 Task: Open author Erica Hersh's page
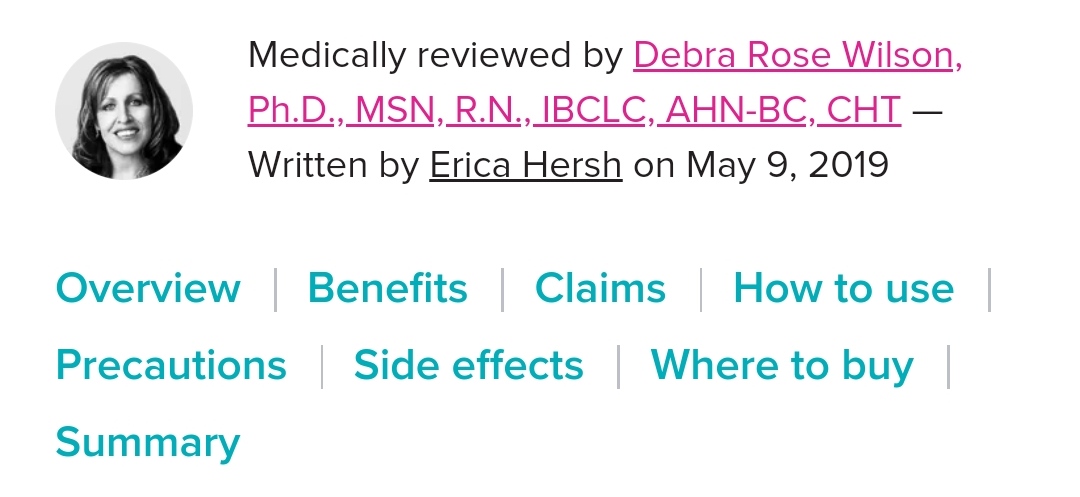coord(526,164)
